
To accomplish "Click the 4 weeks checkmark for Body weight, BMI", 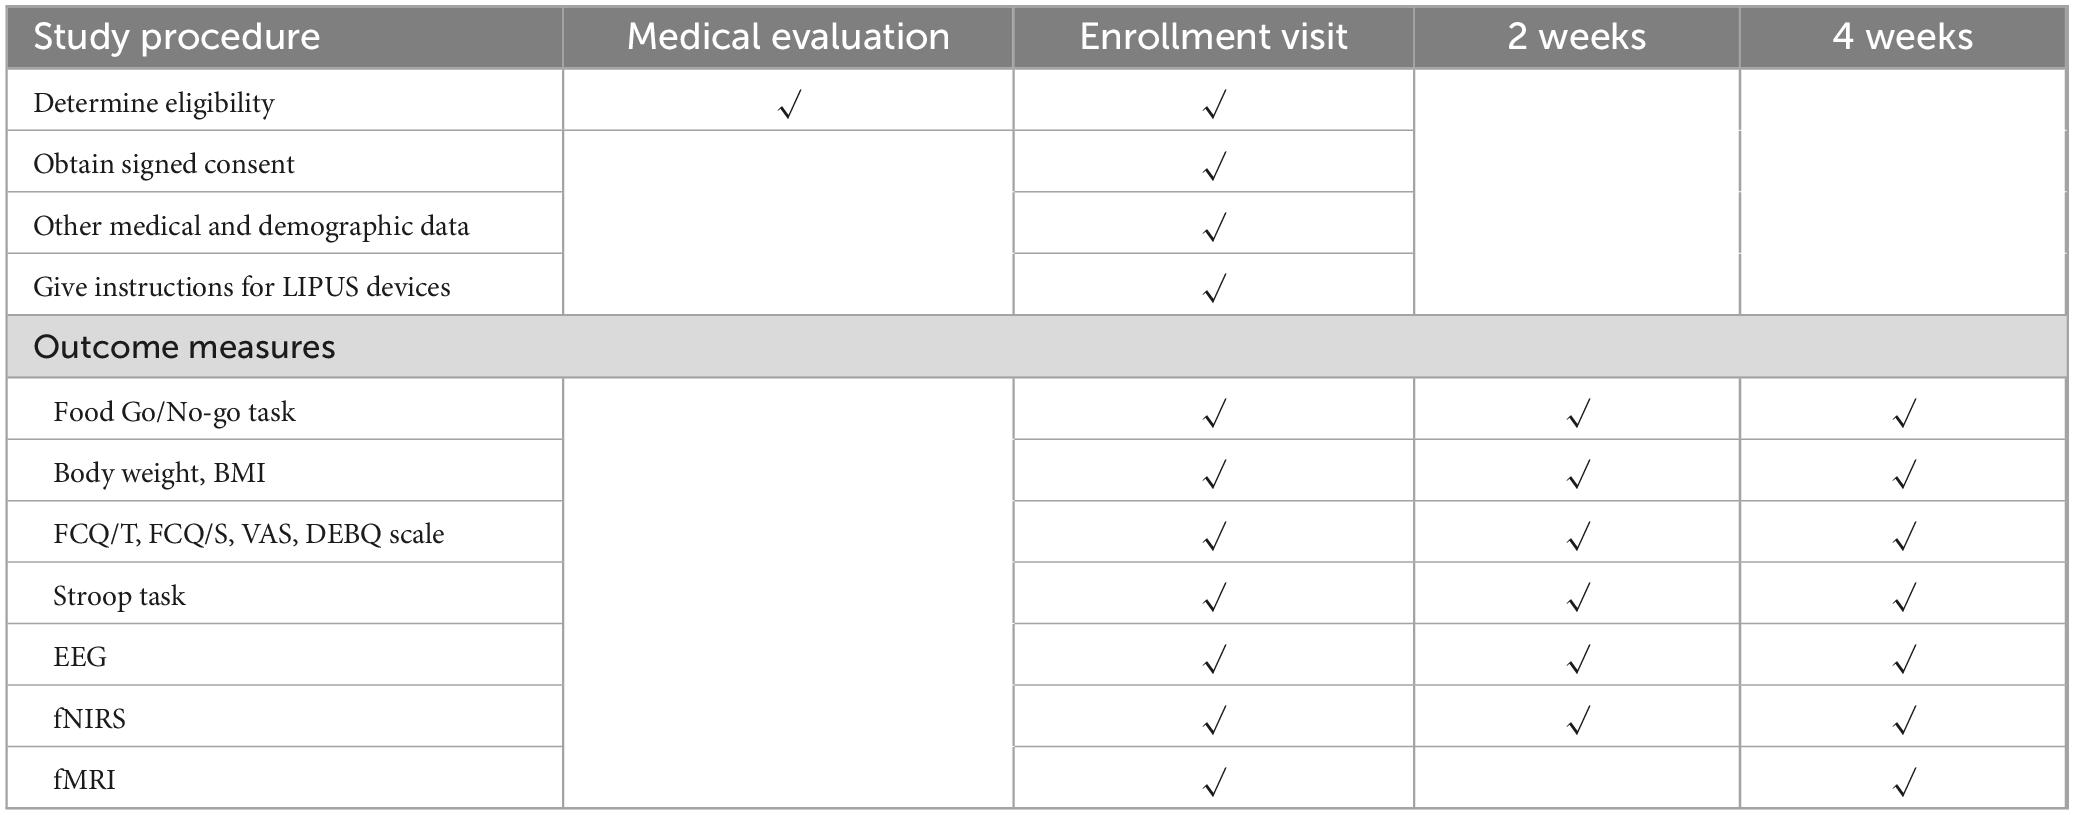I will point(1904,474).
